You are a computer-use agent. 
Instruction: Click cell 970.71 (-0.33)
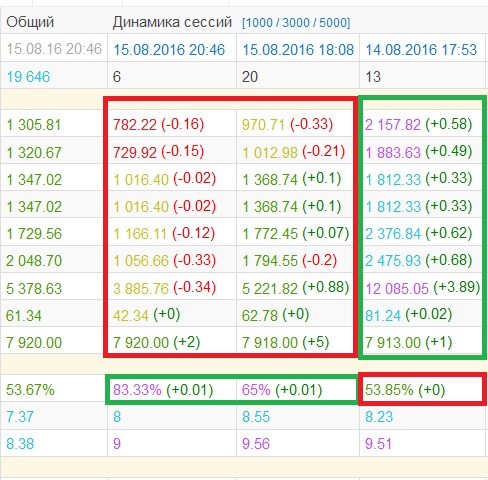click(287, 125)
